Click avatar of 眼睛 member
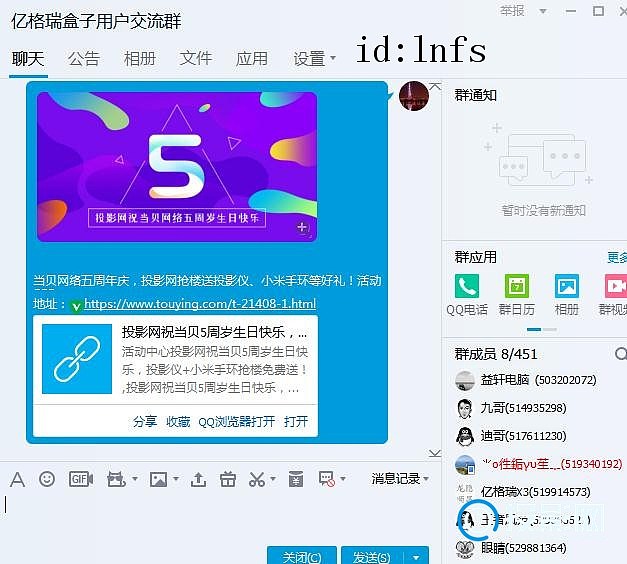 465,548
